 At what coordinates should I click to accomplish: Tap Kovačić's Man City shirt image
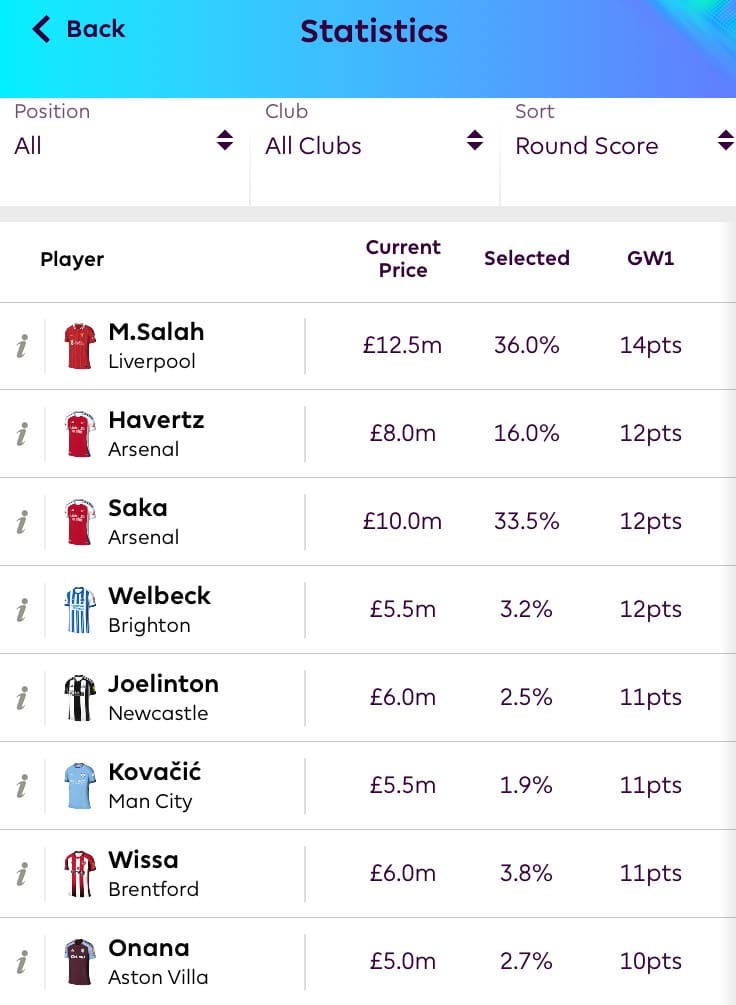click(x=80, y=786)
